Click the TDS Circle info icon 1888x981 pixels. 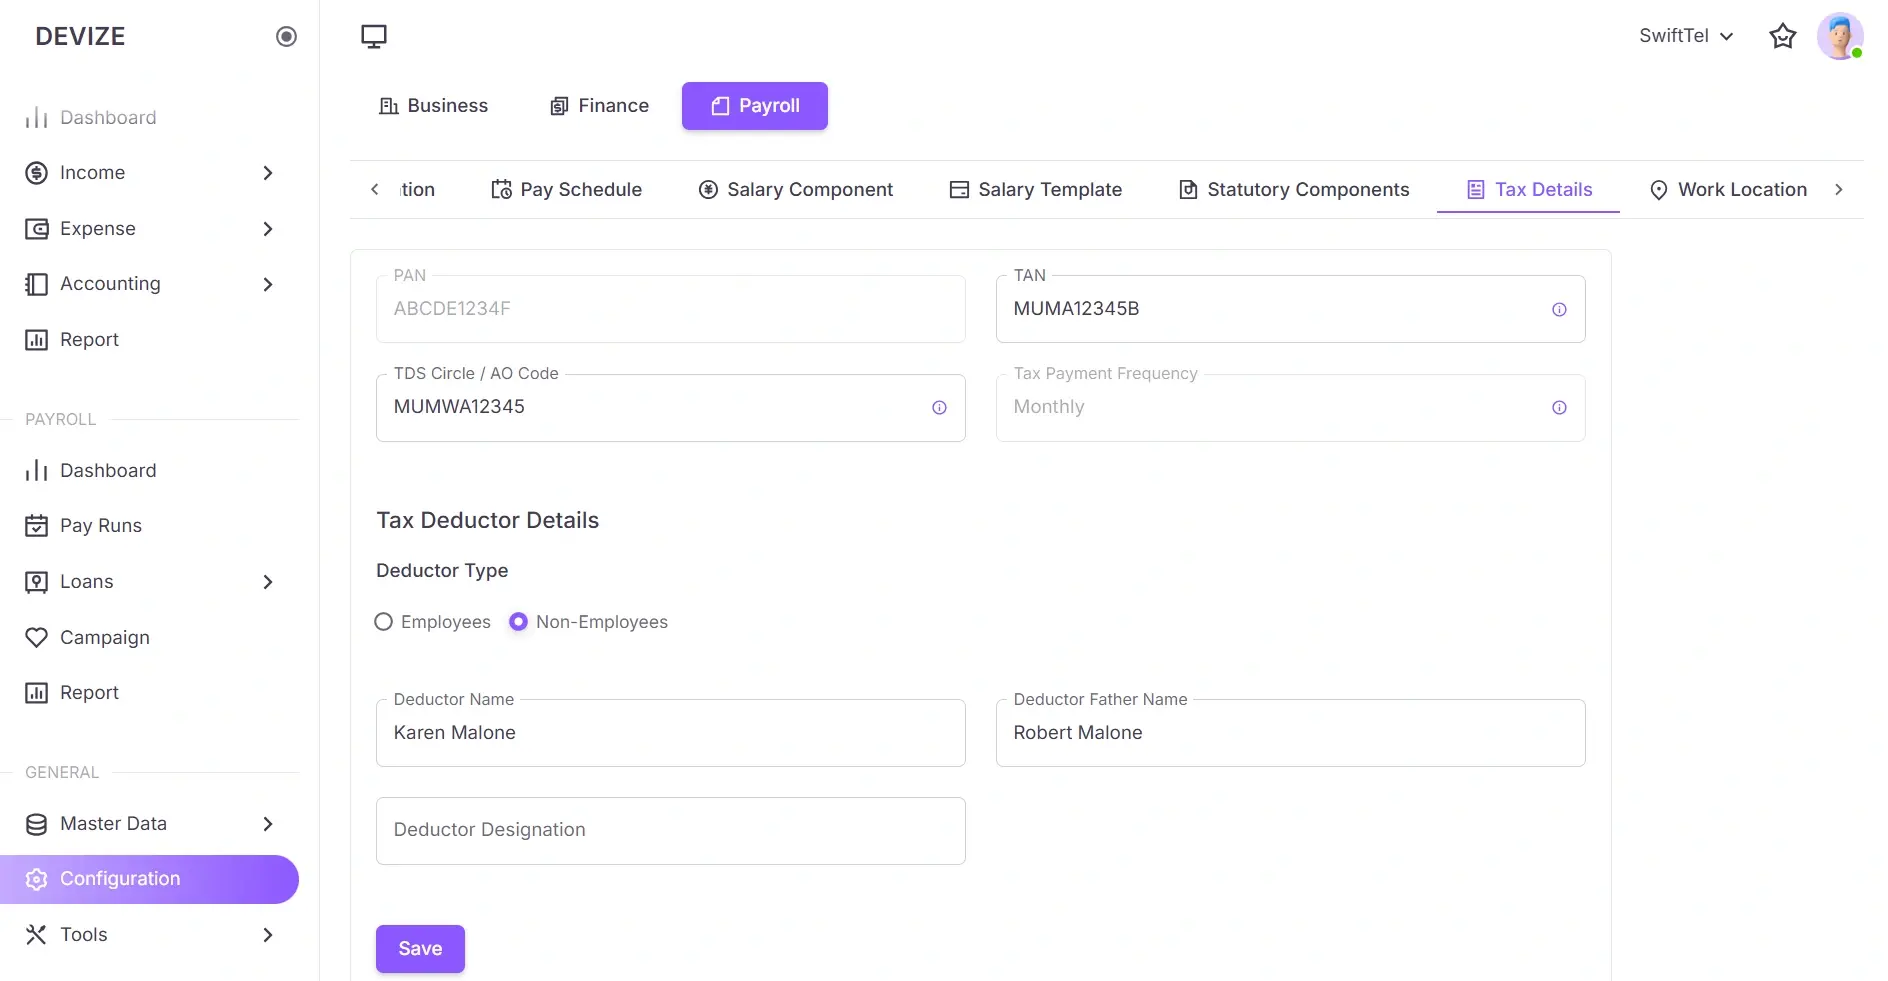coord(939,408)
